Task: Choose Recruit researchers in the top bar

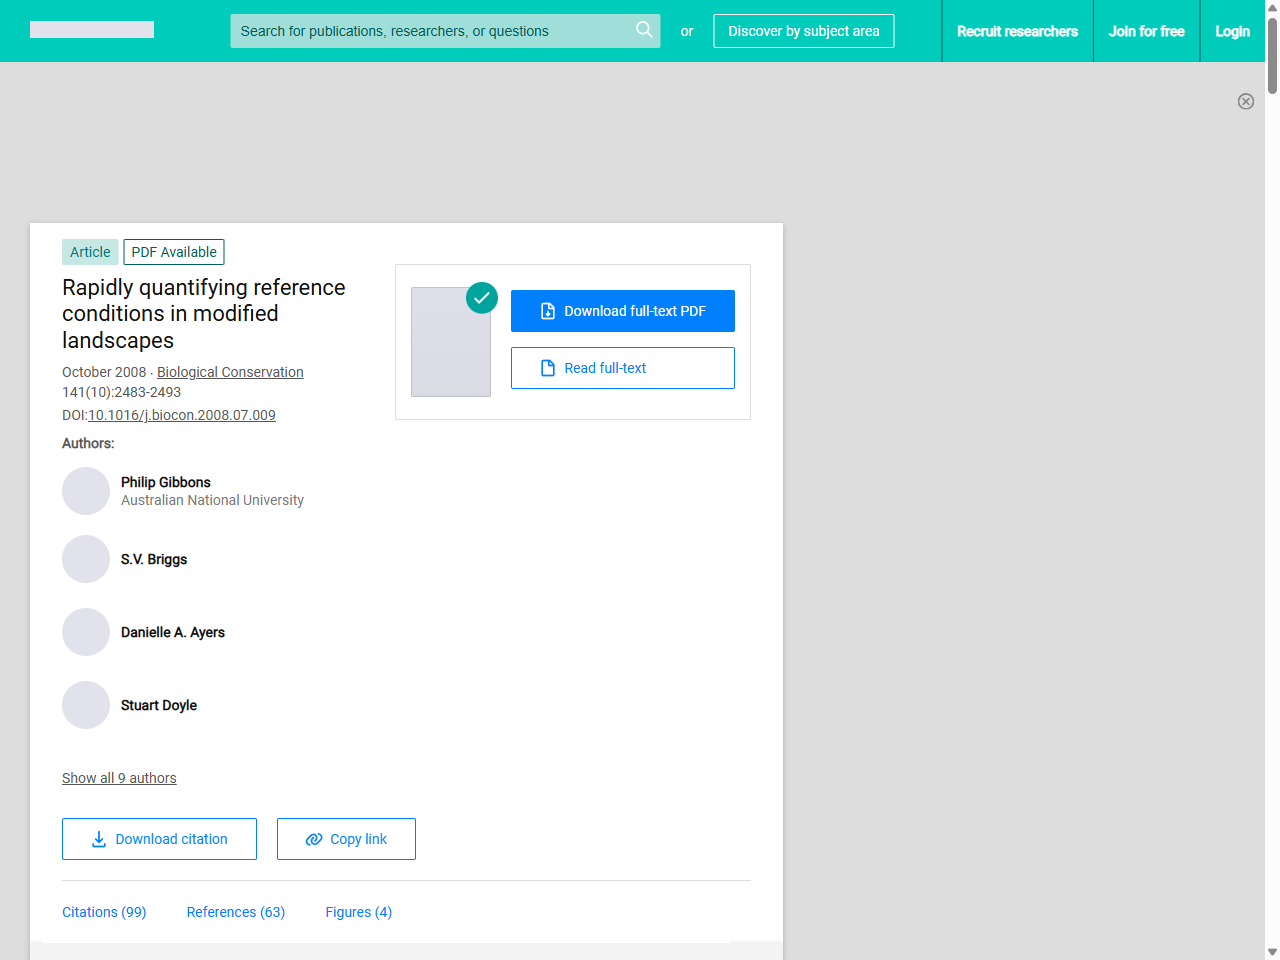Action: click(1018, 31)
